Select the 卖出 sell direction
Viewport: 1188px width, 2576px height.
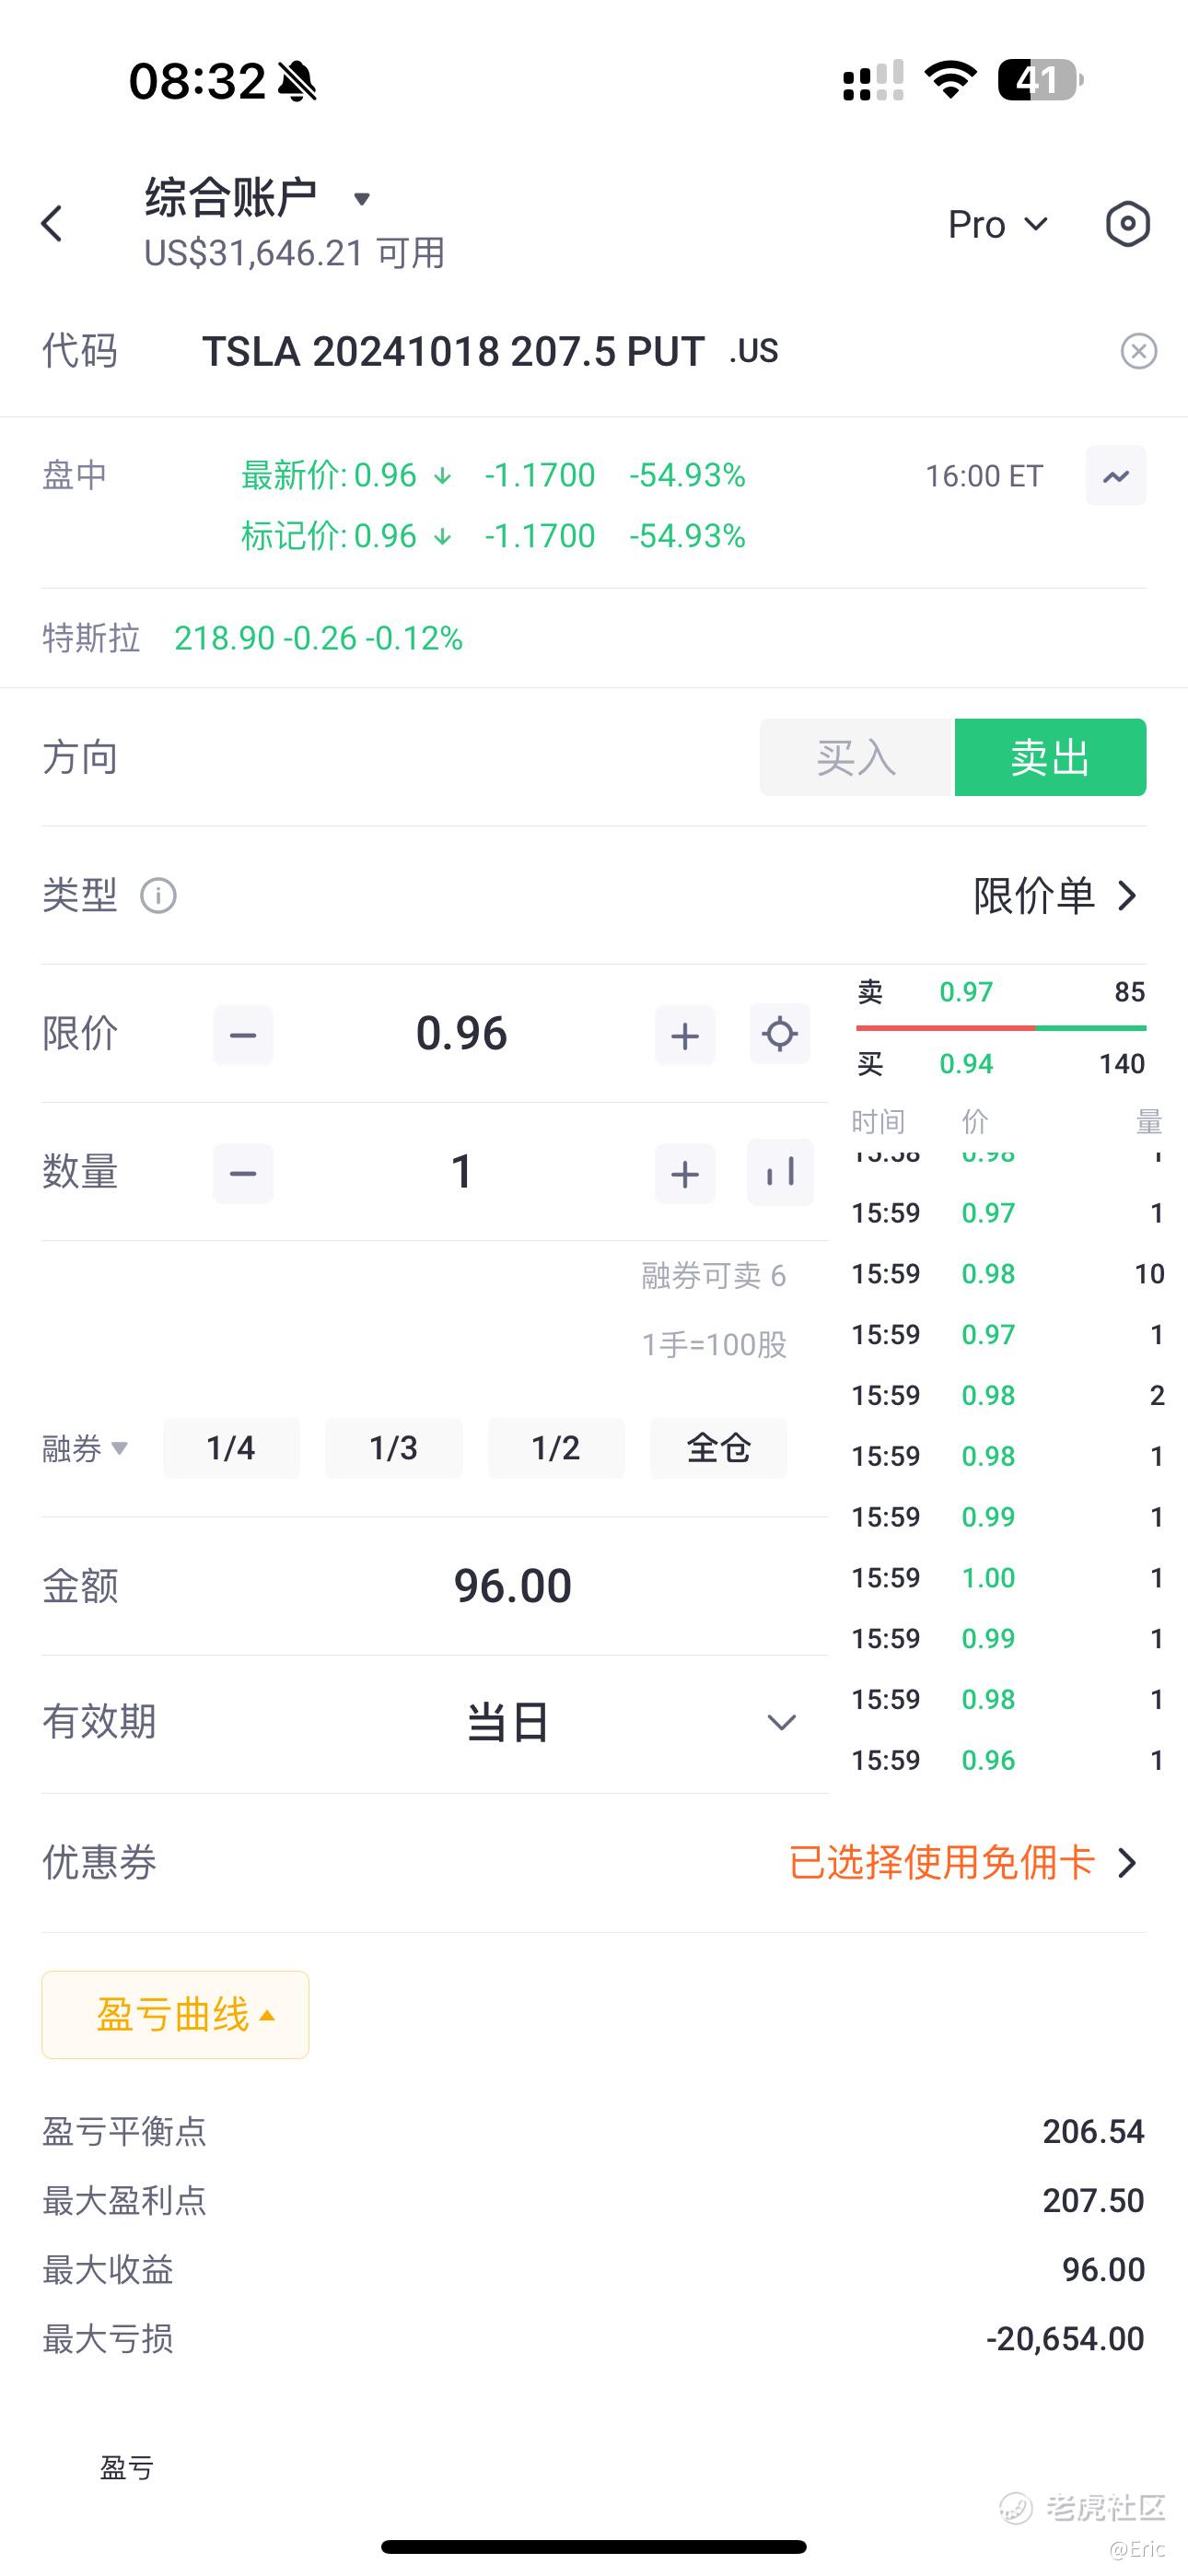pos(1049,758)
